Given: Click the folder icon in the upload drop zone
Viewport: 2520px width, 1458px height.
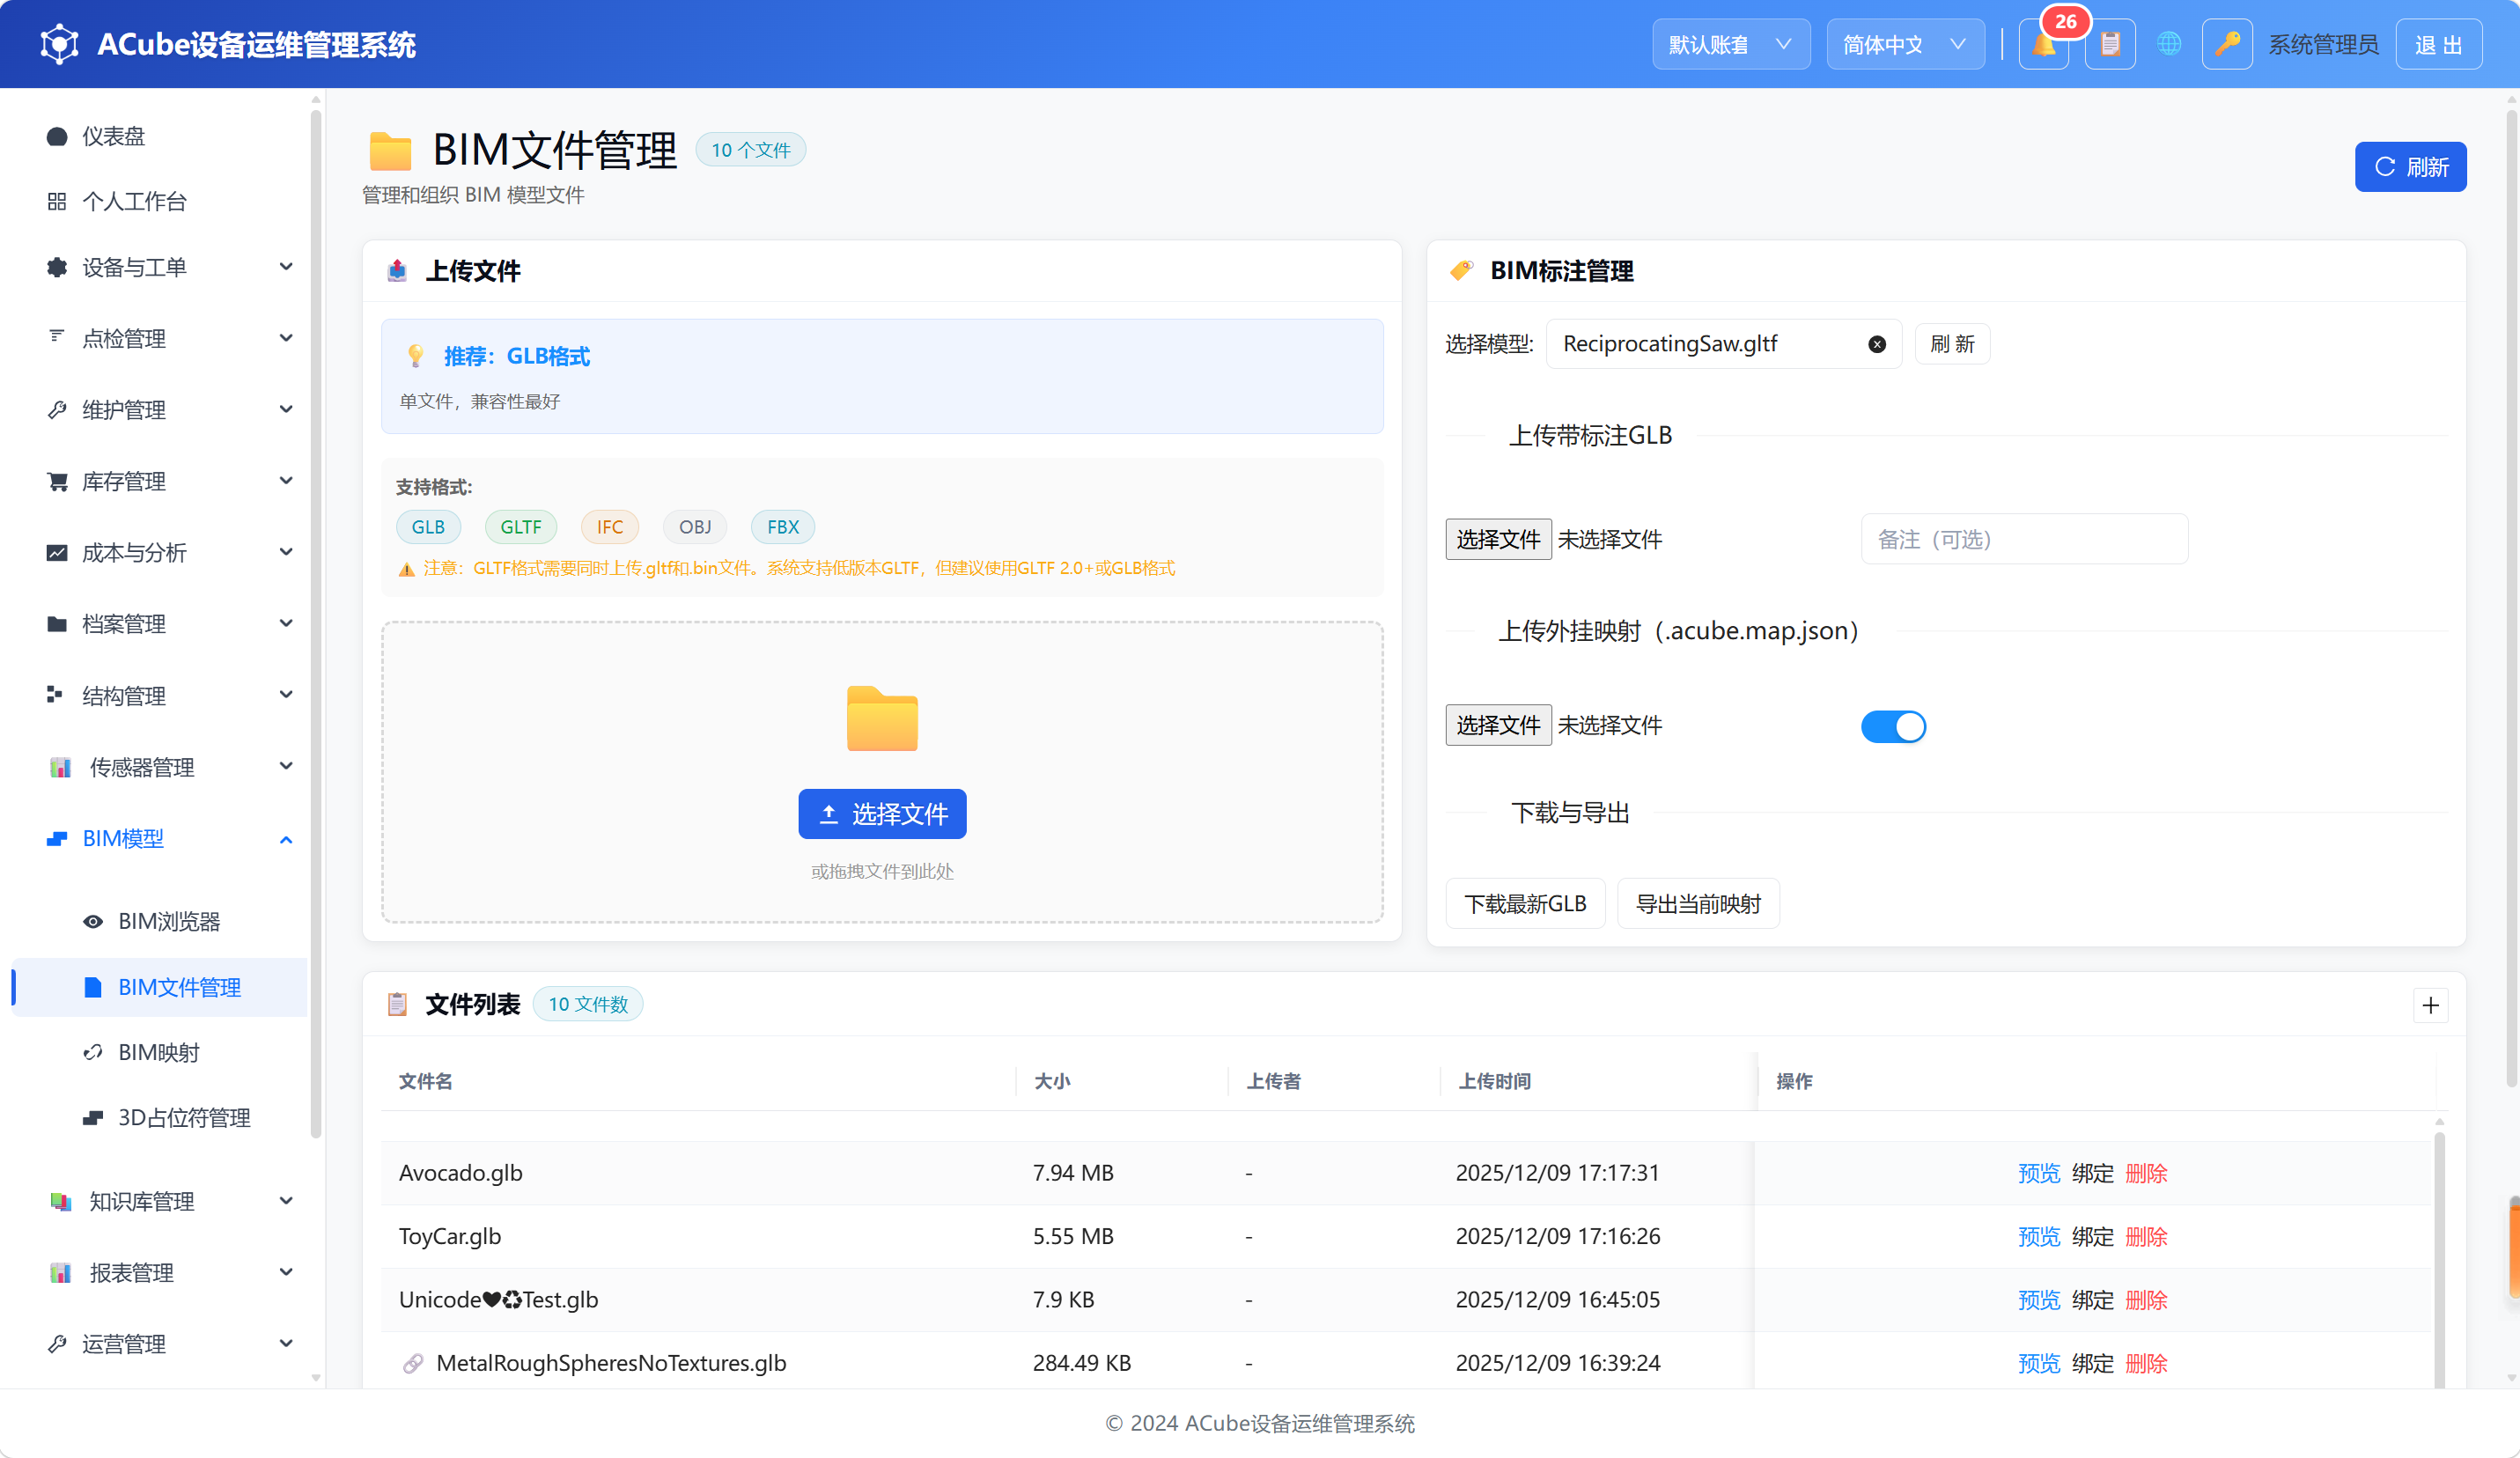Looking at the screenshot, I should 882,718.
